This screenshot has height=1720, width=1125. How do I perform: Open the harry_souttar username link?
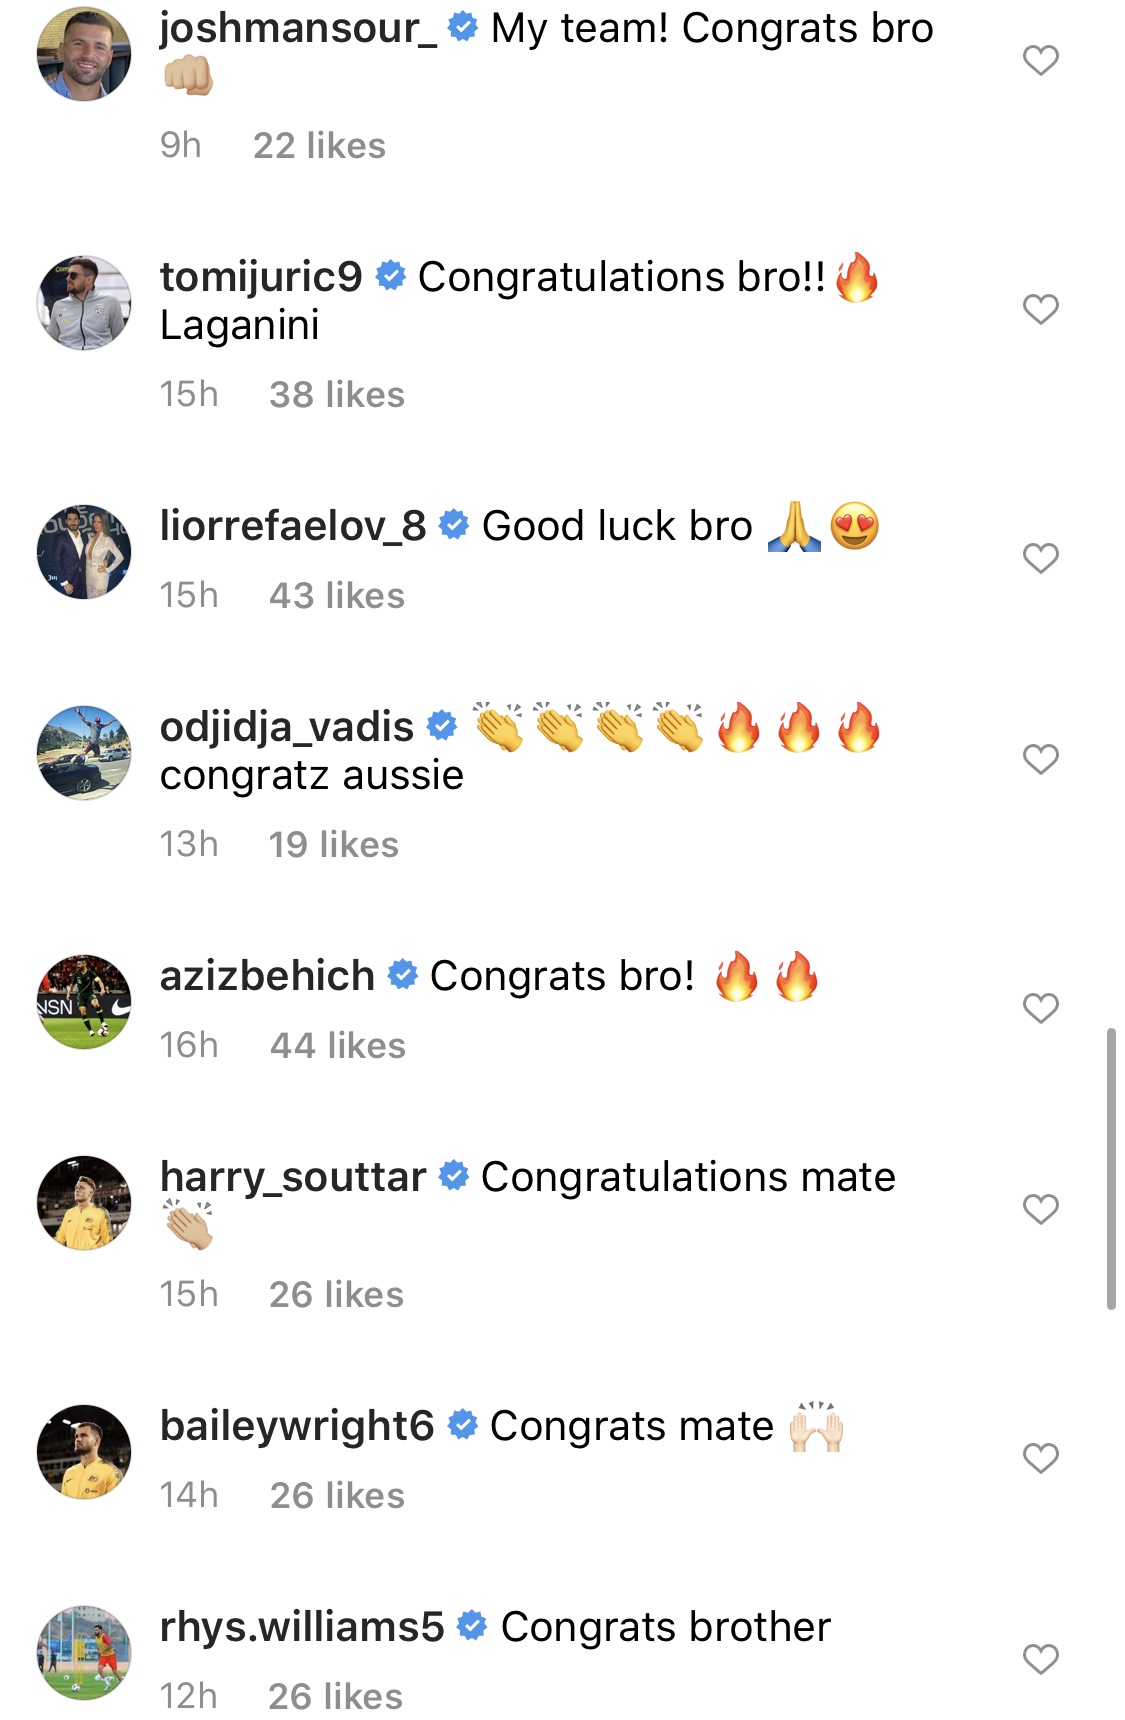293,1177
